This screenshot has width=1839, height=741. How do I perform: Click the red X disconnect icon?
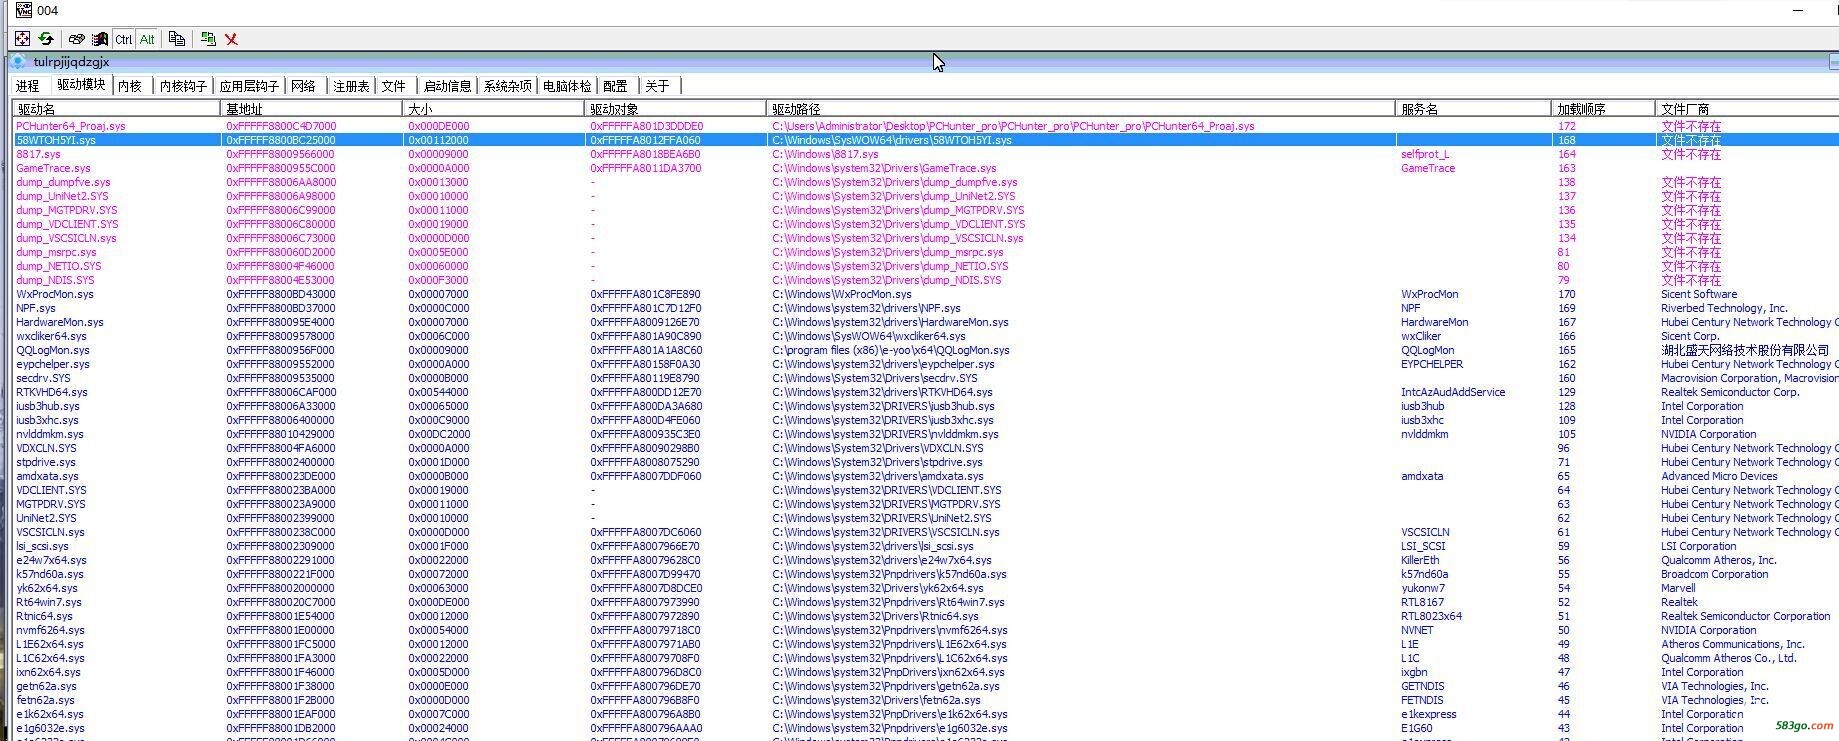pyautogui.click(x=231, y=39)
